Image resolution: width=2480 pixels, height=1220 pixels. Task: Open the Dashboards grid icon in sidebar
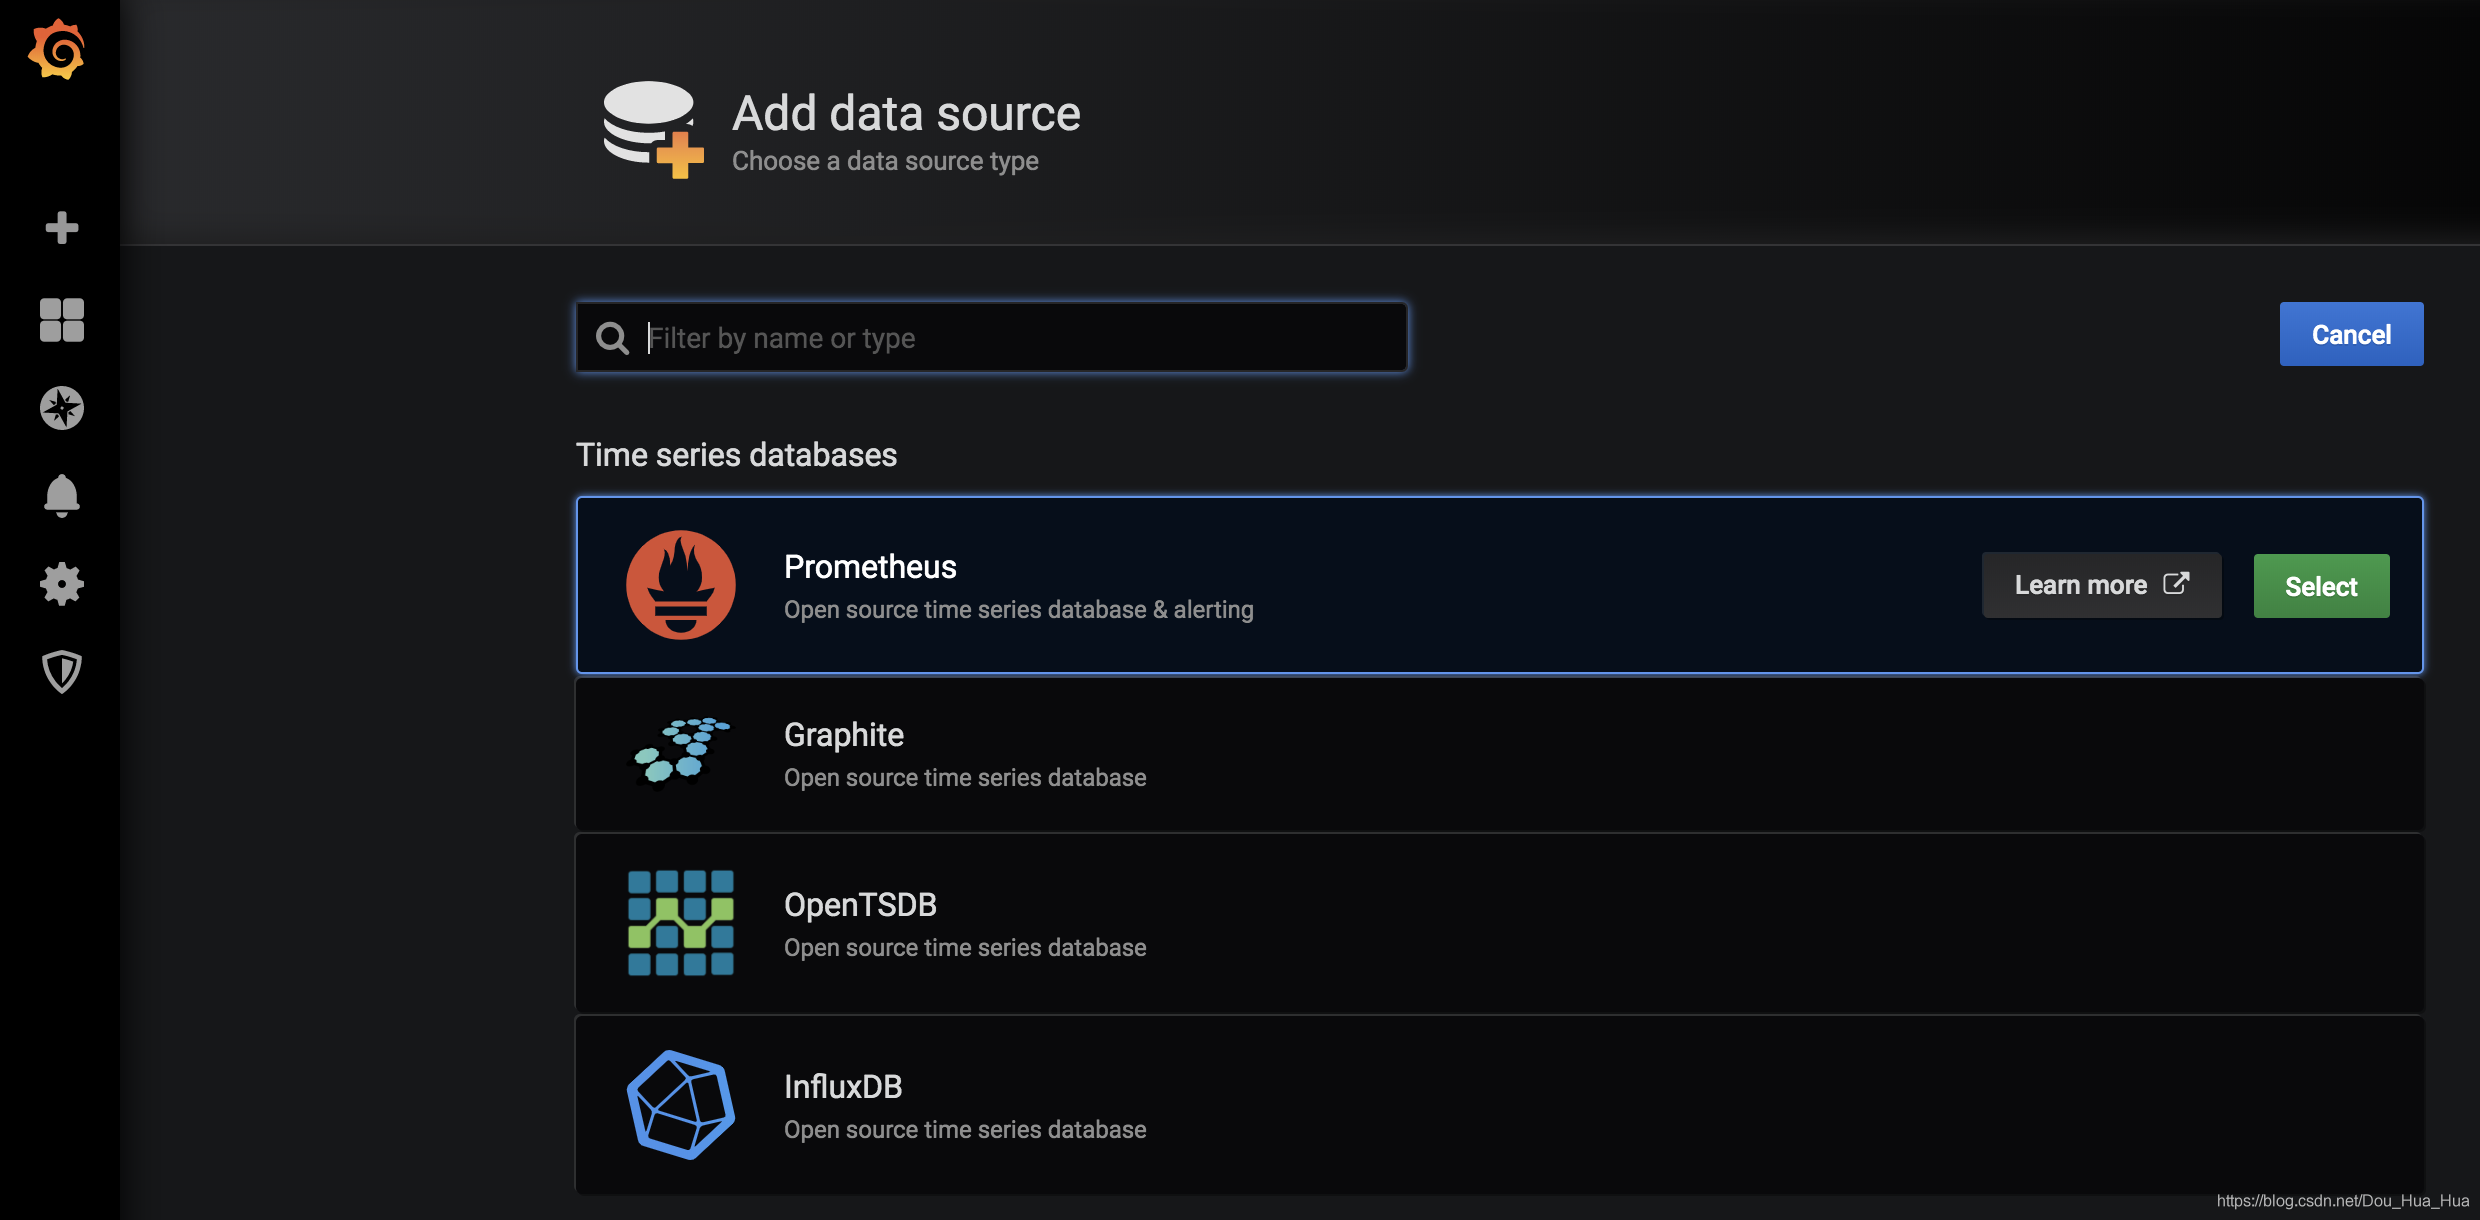pyautogui.click(x=62, y=320)
